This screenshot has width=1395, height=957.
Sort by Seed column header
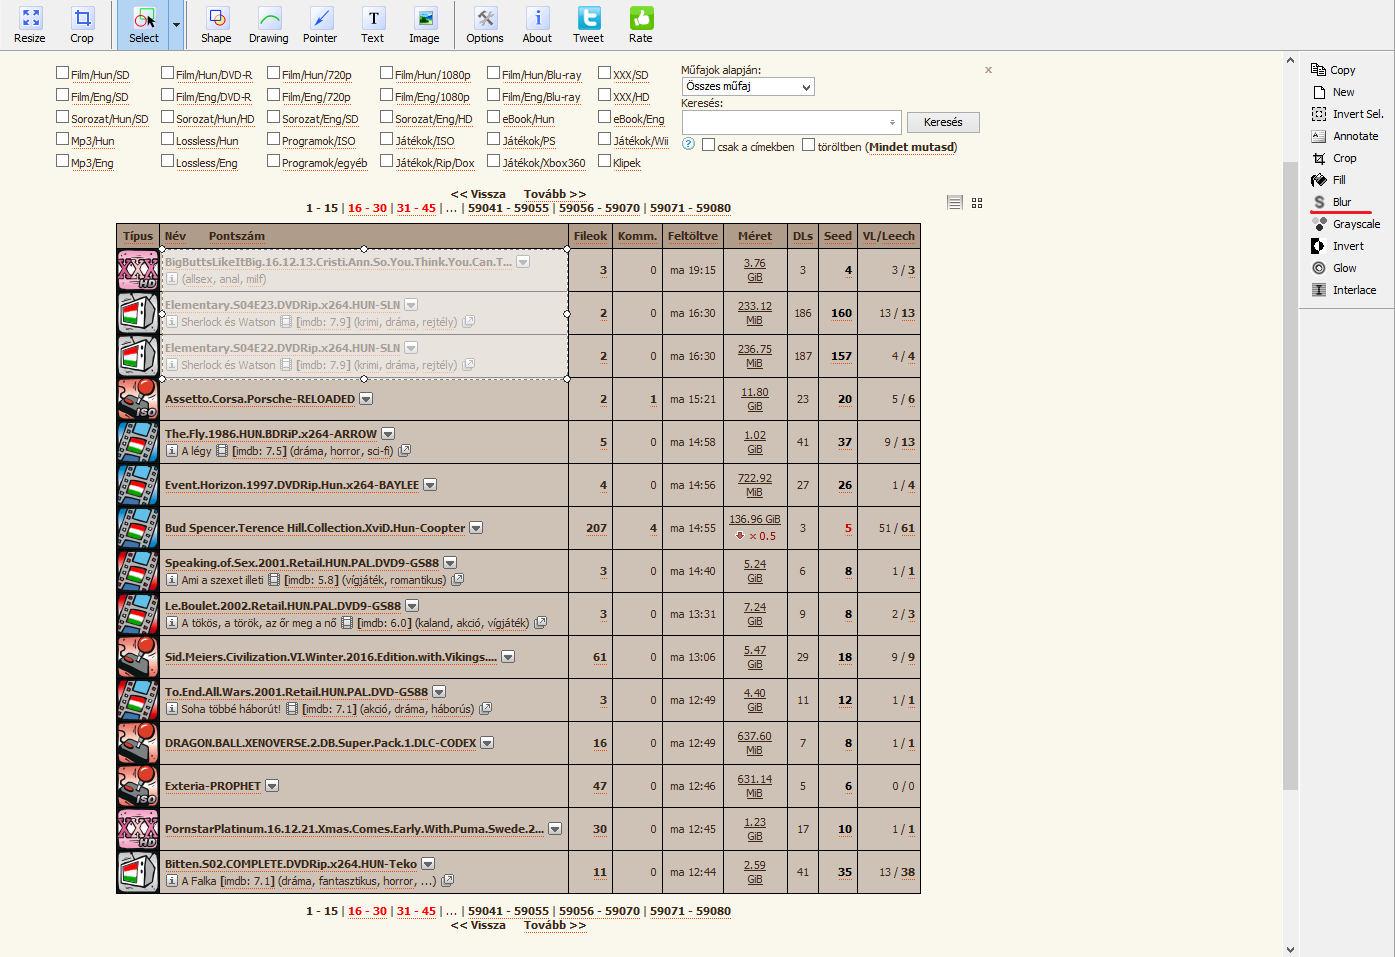pos(838,236)
